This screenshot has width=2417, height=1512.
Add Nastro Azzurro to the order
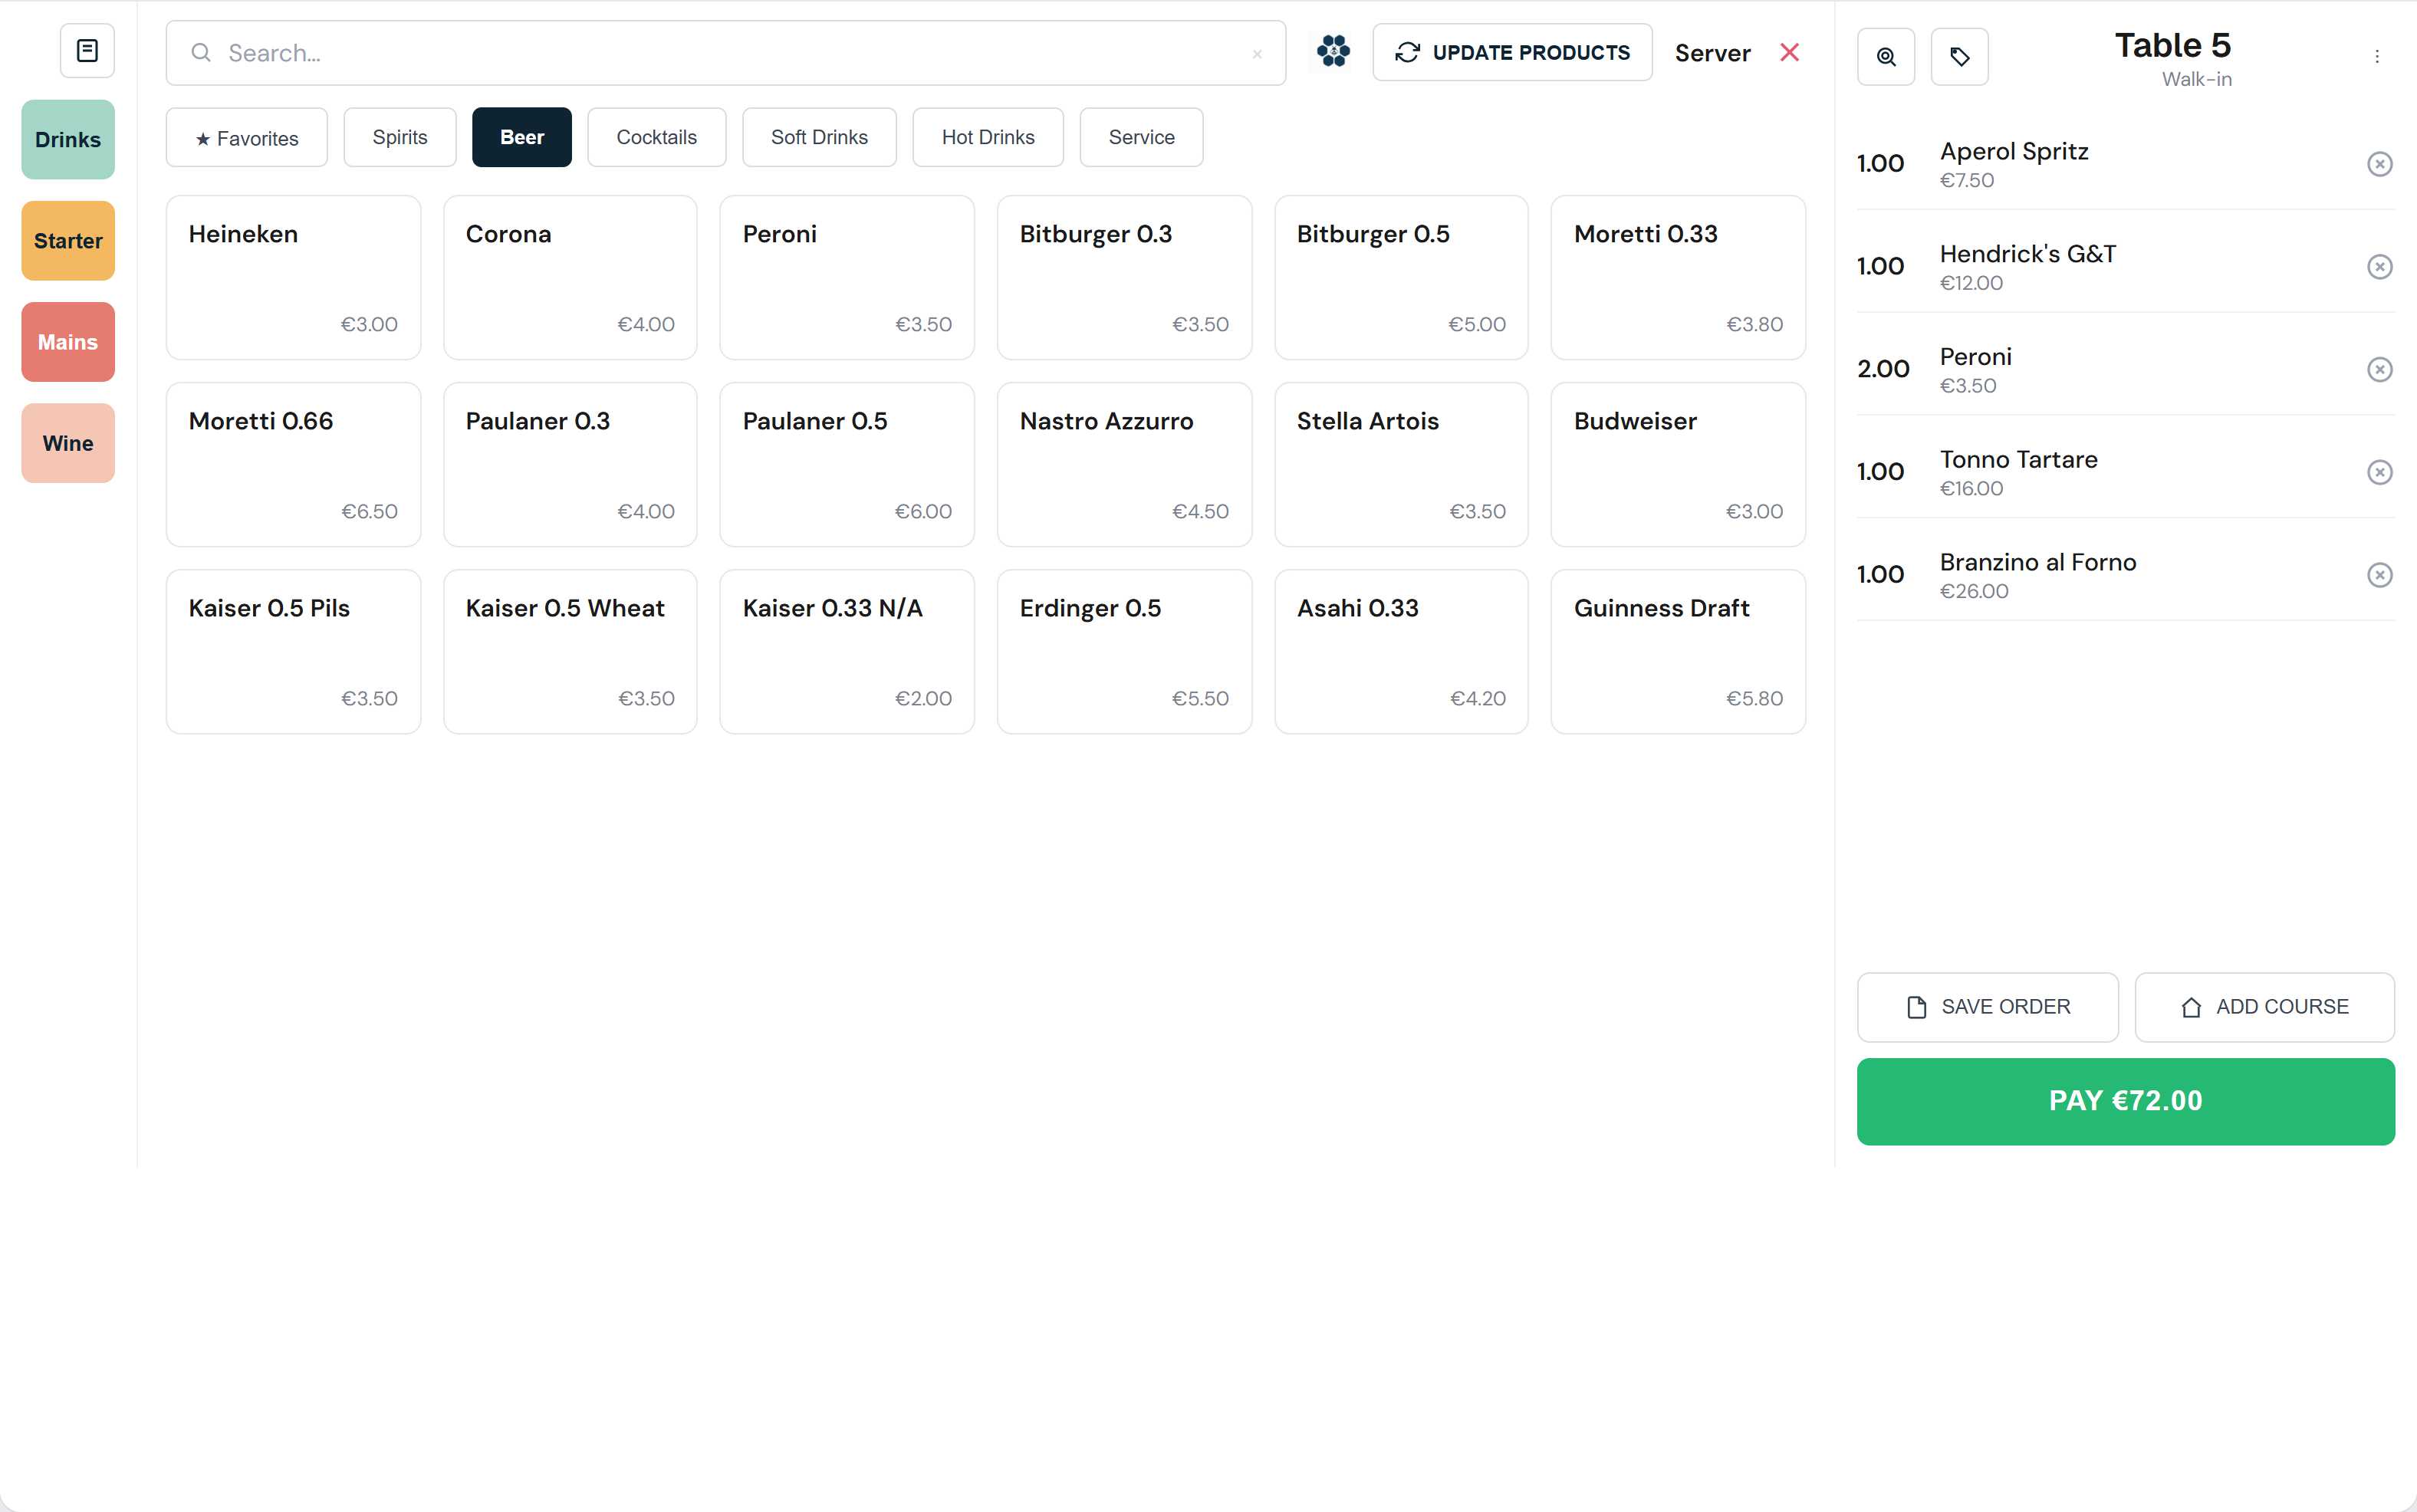pos(1124,465)
